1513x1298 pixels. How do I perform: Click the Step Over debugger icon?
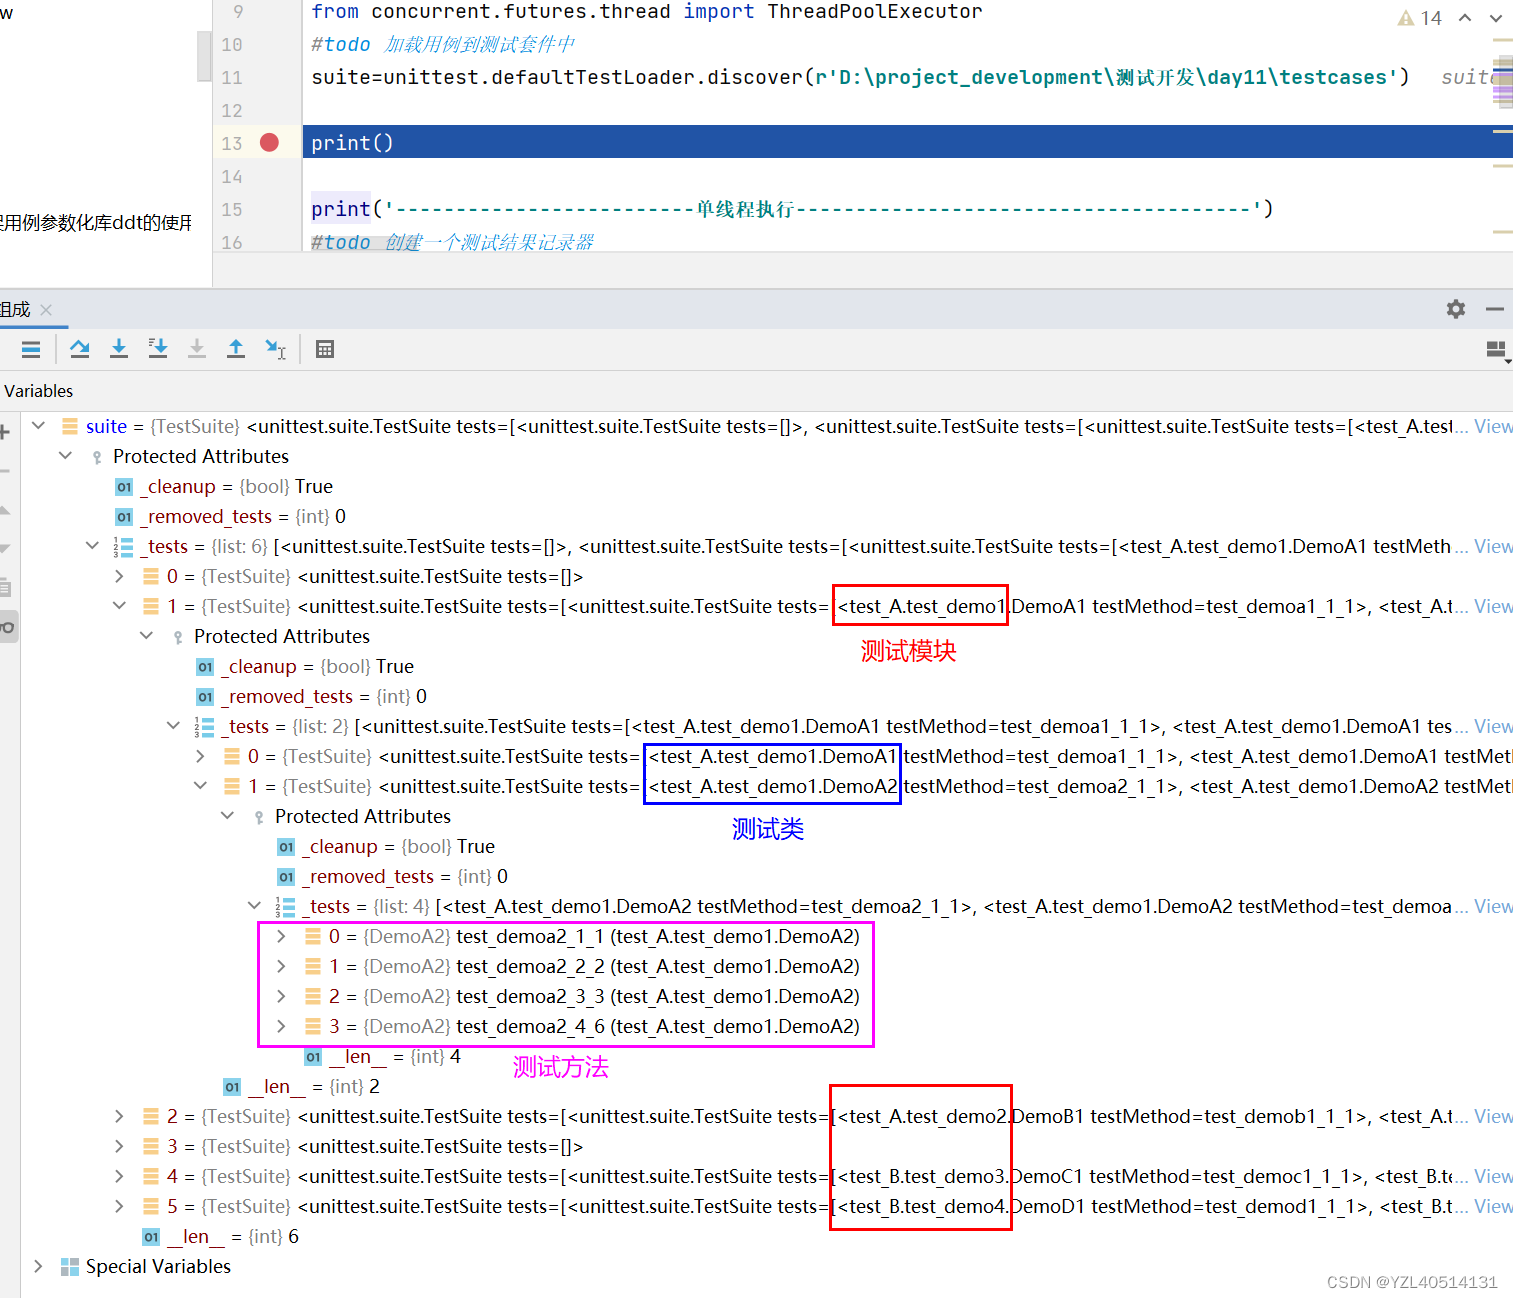(80, 348)
